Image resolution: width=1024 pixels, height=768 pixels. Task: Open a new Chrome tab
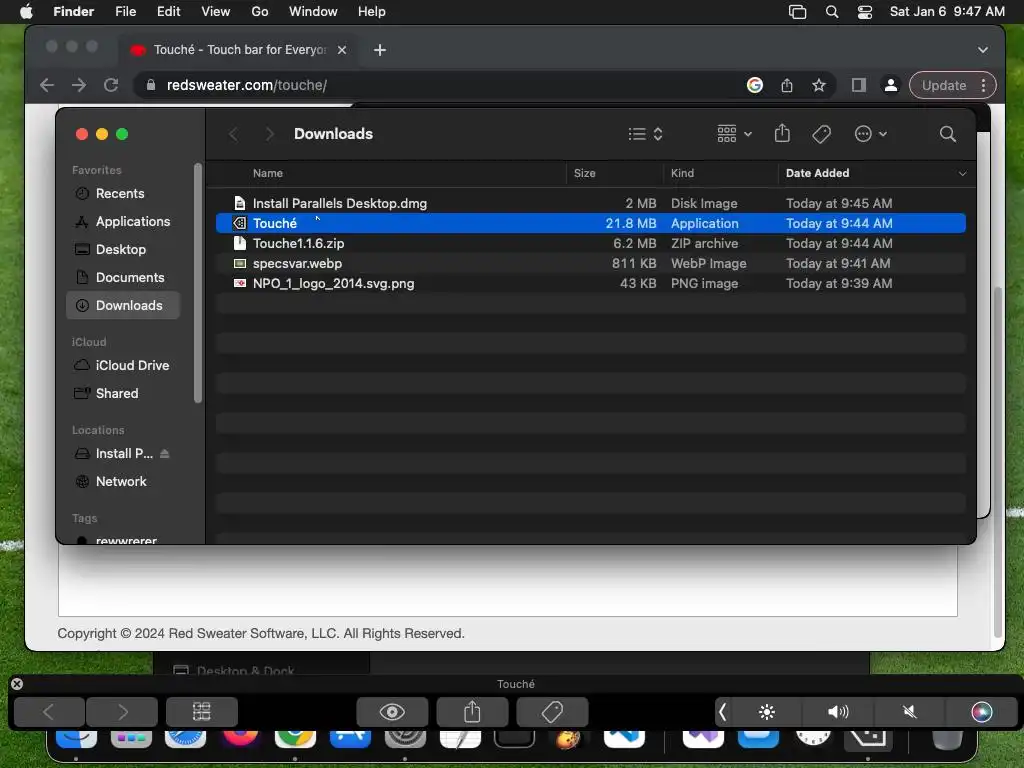point(380,50)
